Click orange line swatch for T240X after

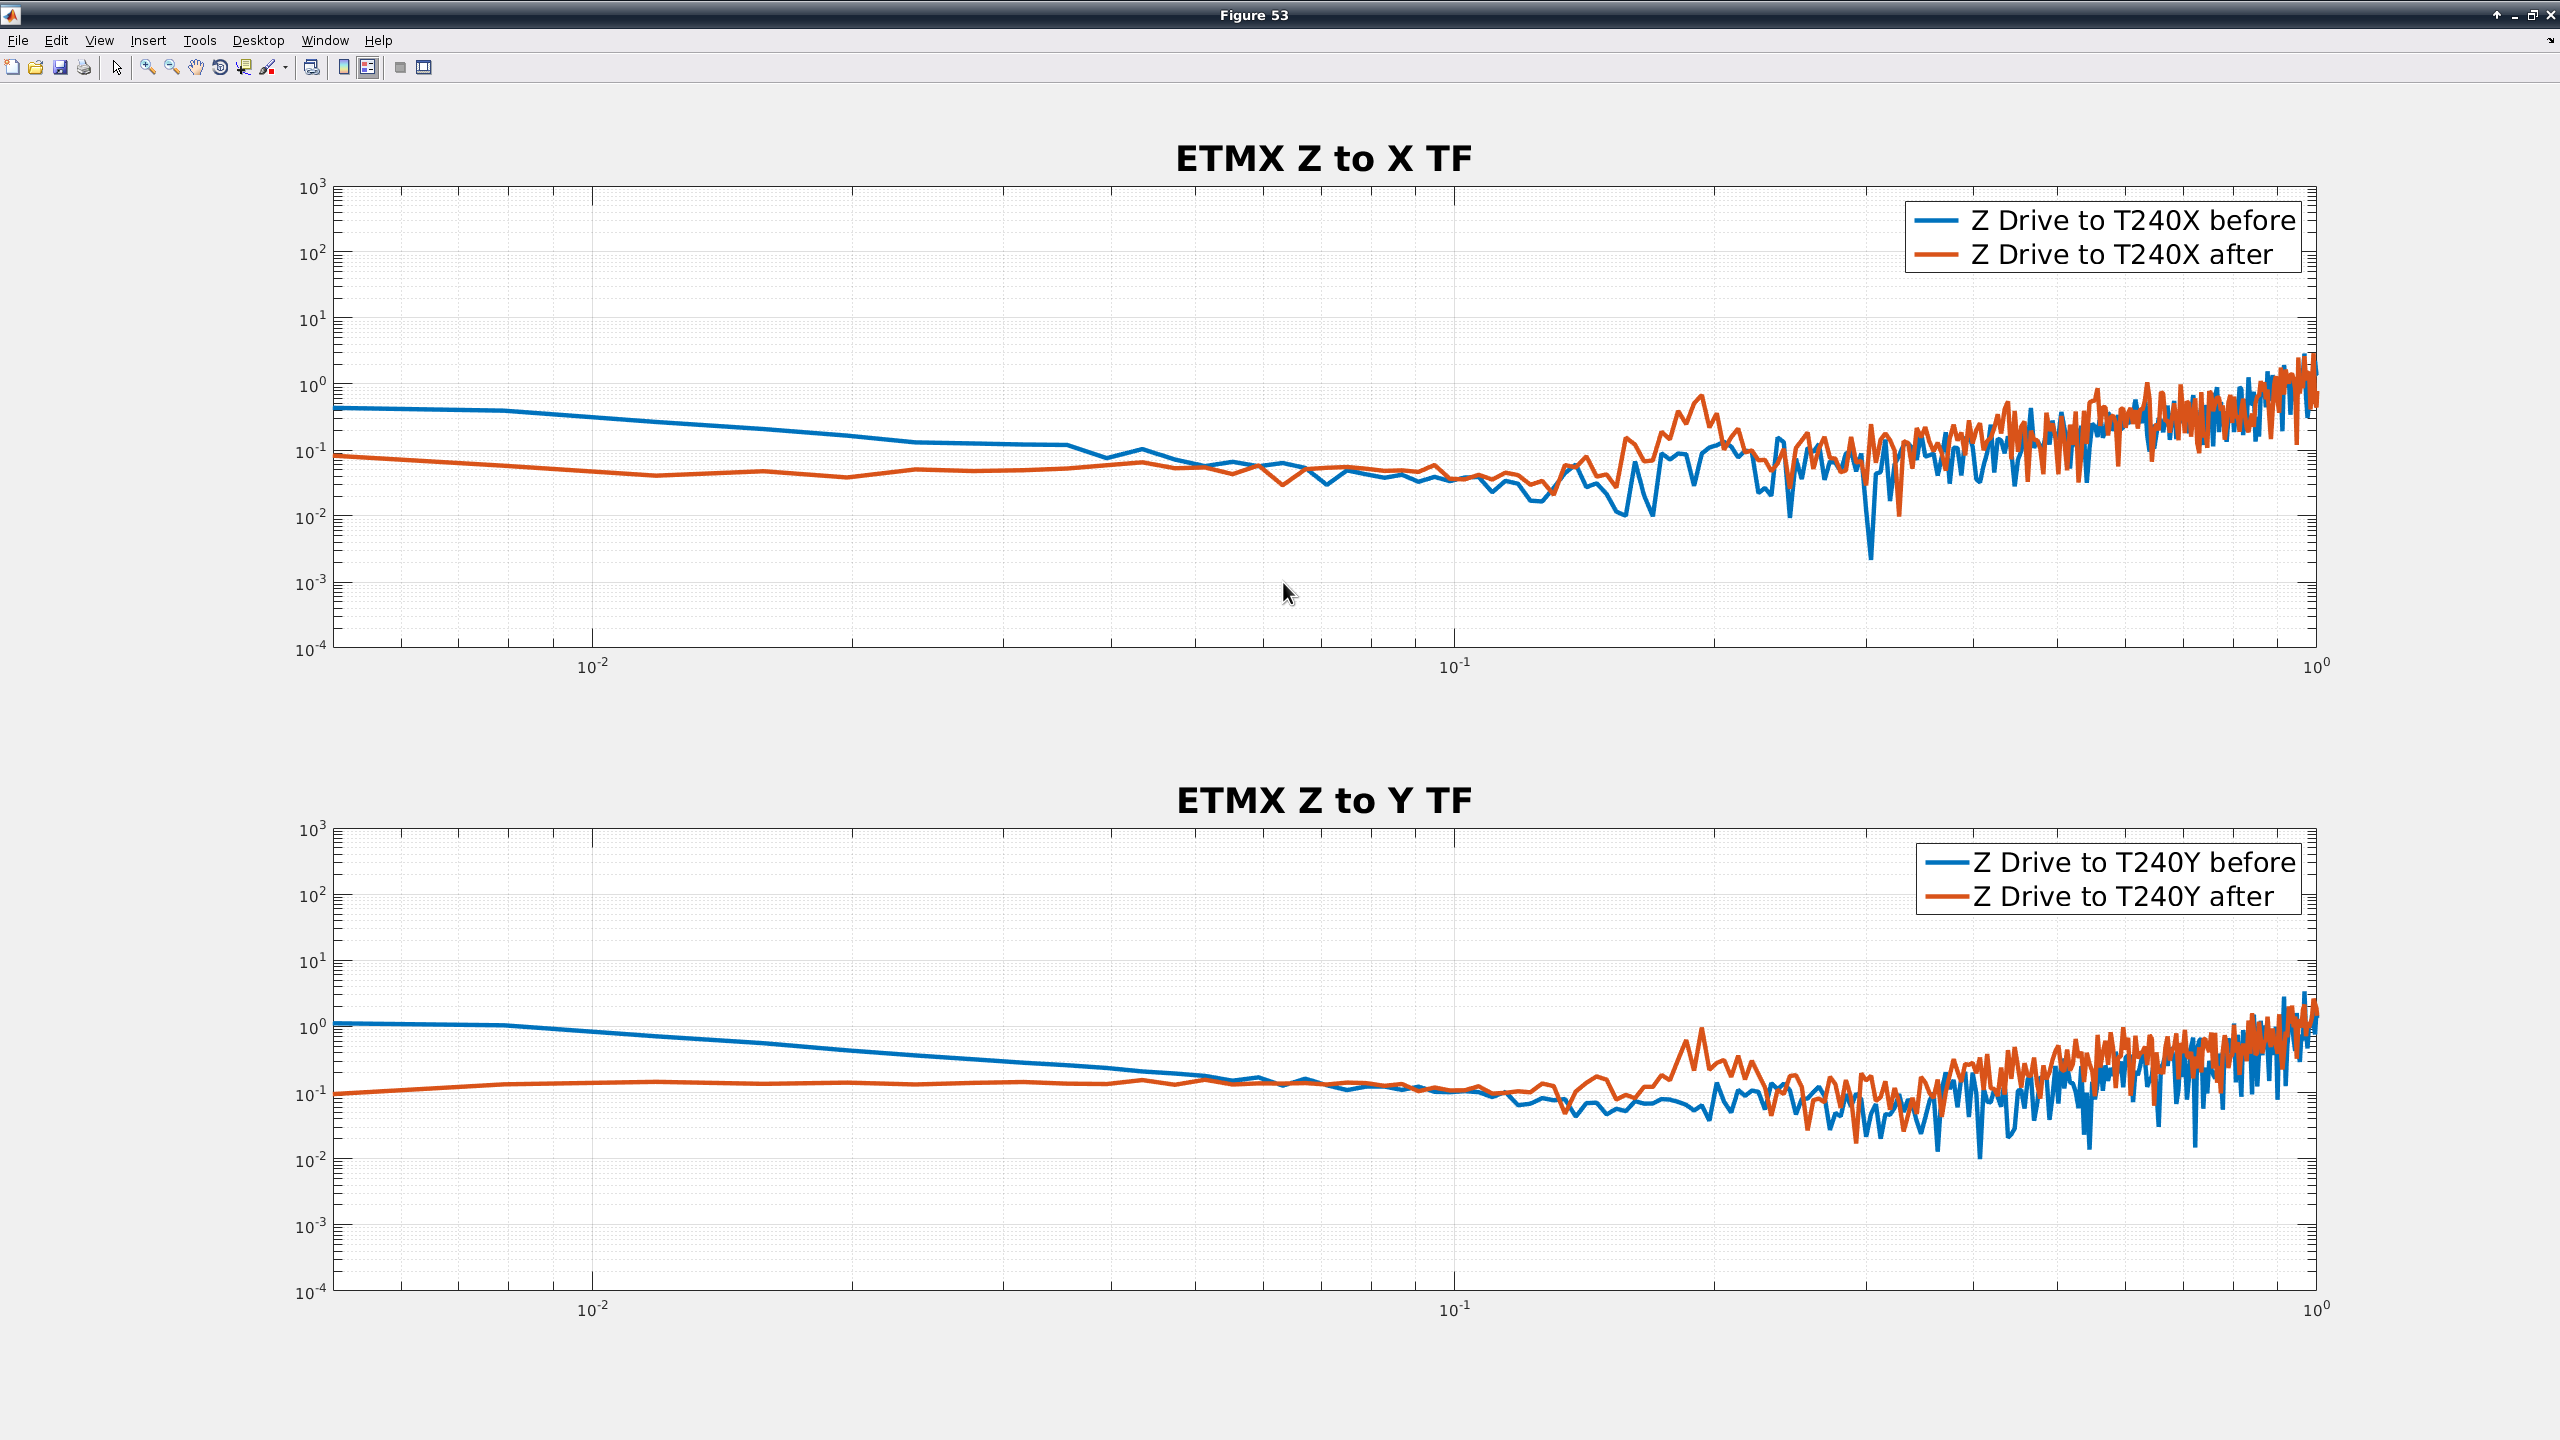click(x=1936, y=254)
